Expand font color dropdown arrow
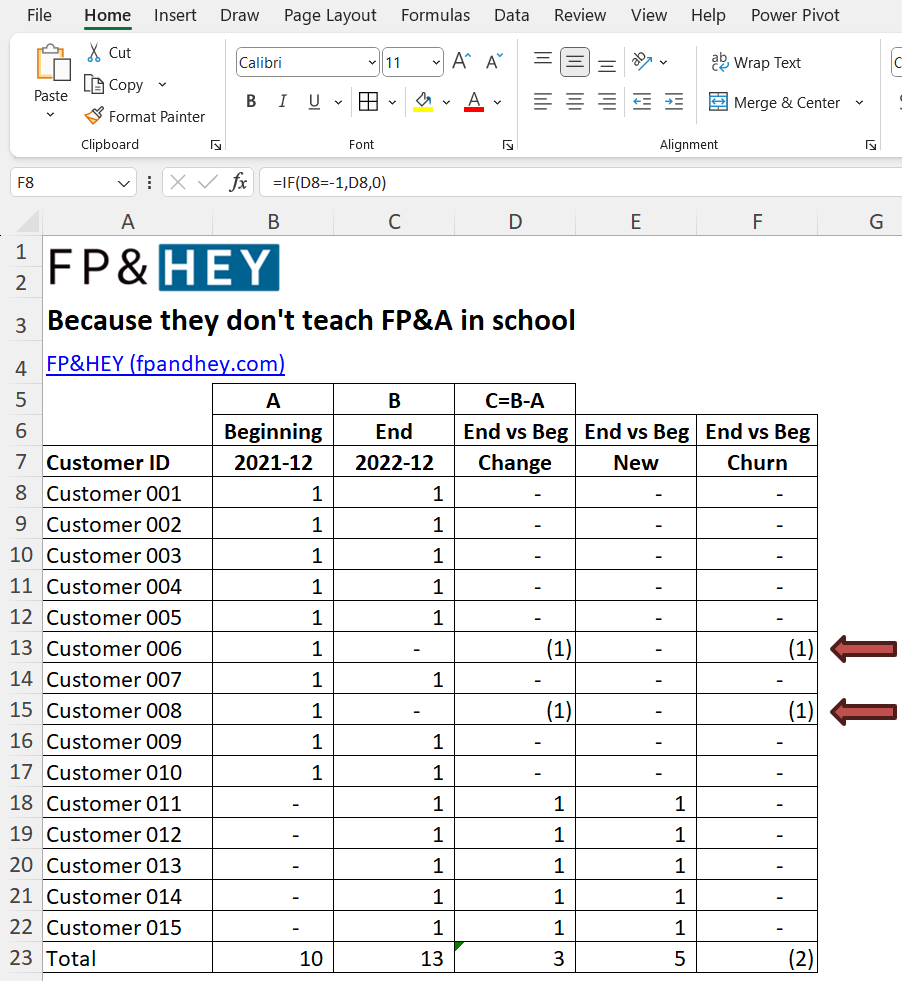 coord(498,102)
